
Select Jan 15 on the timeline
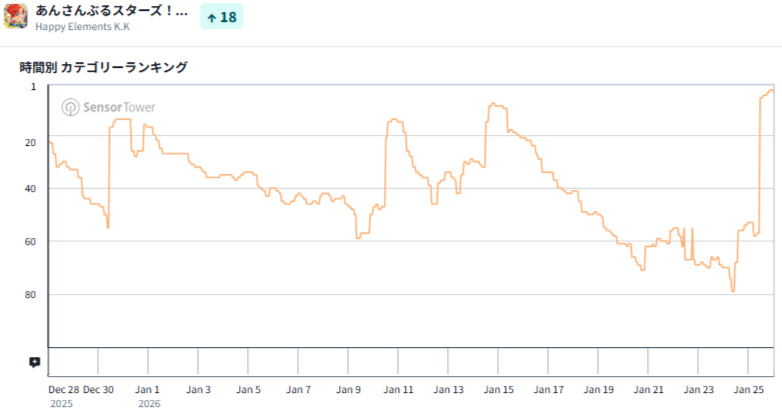[x=500, y=390]
